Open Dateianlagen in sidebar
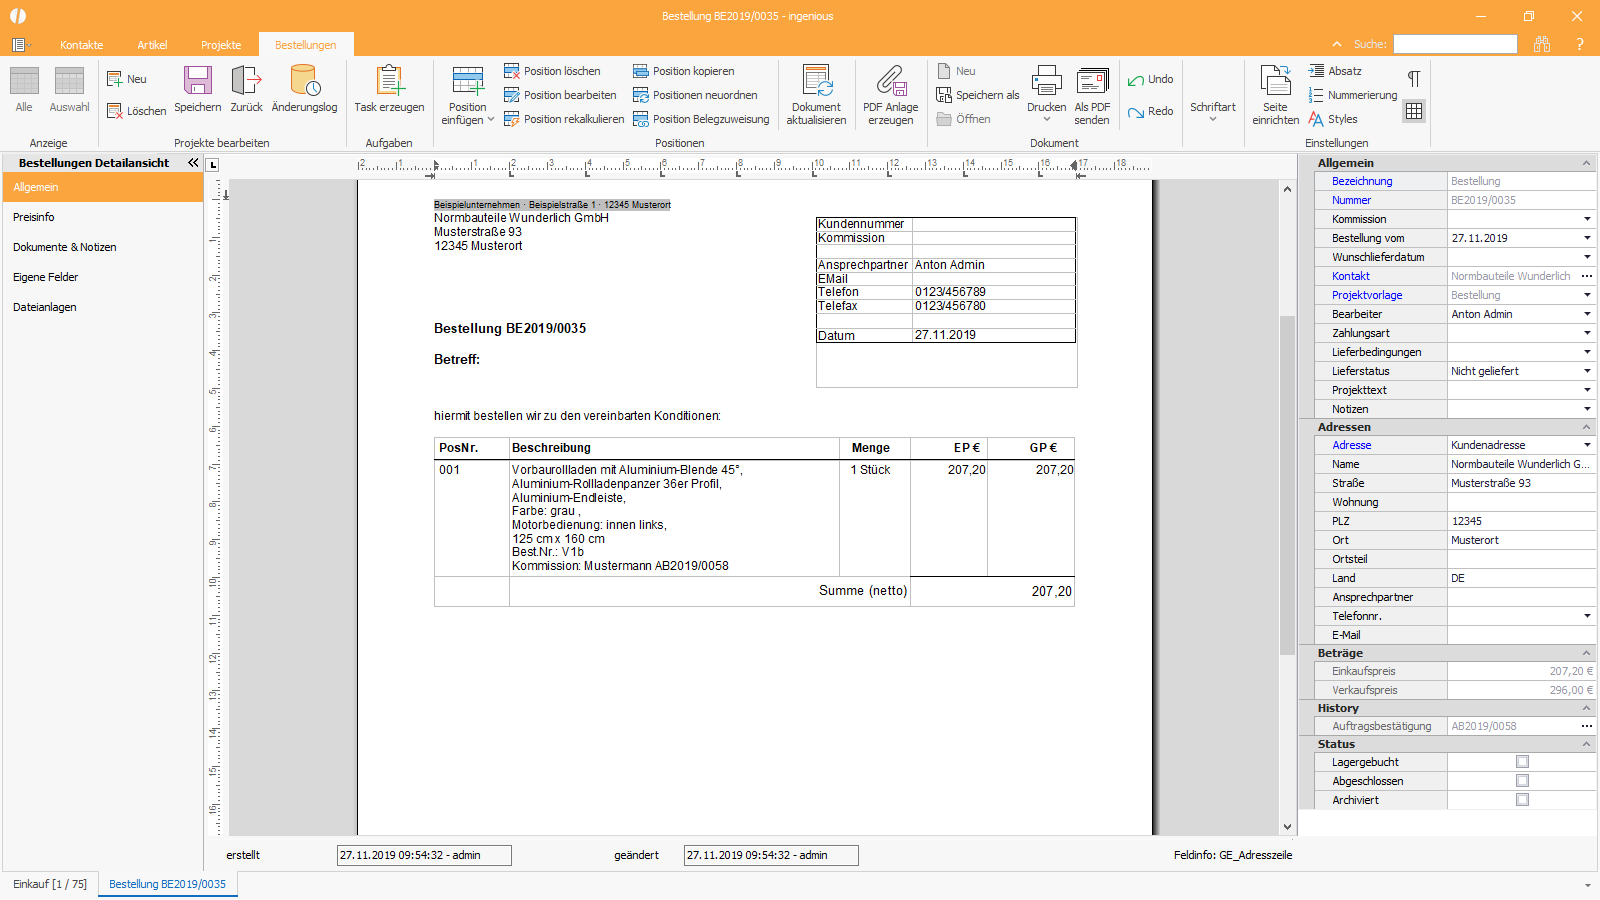 point(103,307)
